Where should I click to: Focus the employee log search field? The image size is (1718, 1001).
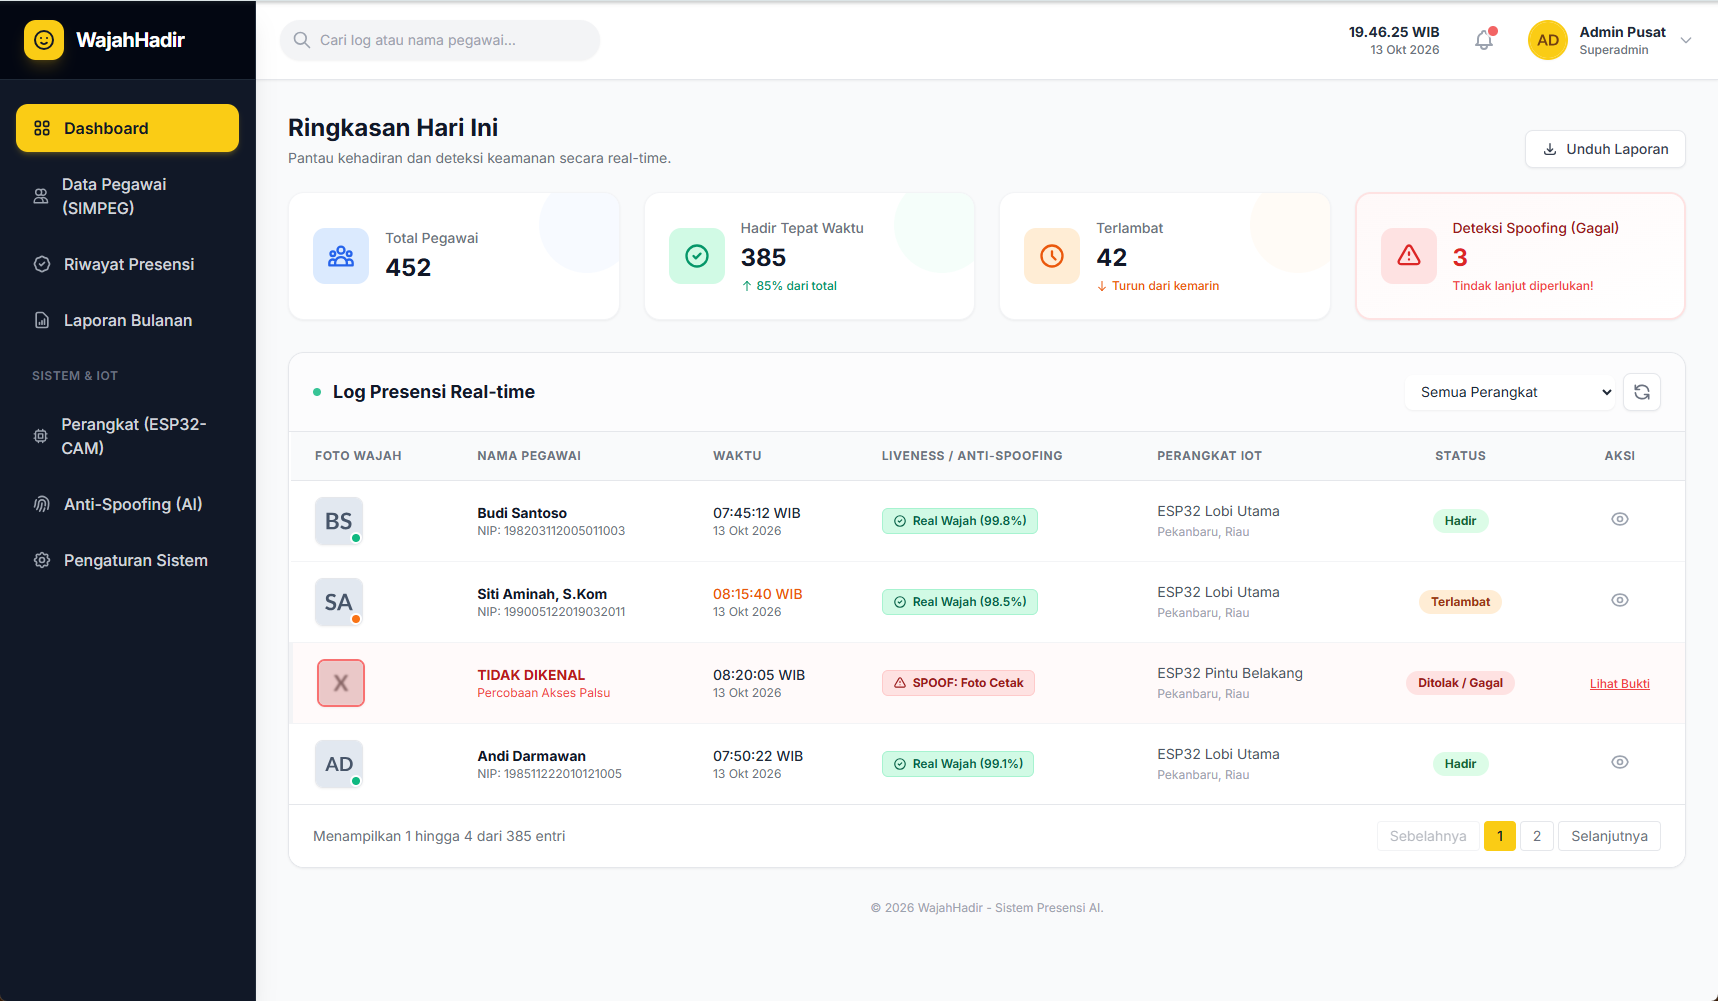(x=440, y=40)
